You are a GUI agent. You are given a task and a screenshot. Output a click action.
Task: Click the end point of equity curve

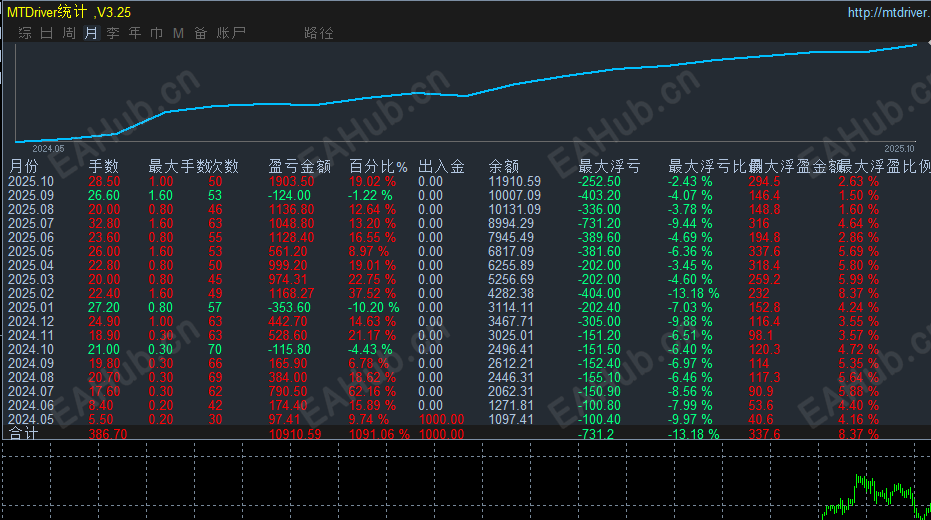click(916, 45)
